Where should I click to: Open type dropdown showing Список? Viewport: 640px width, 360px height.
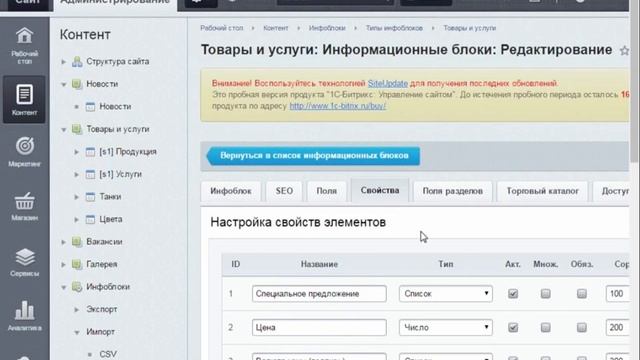[x=446, y=293]
